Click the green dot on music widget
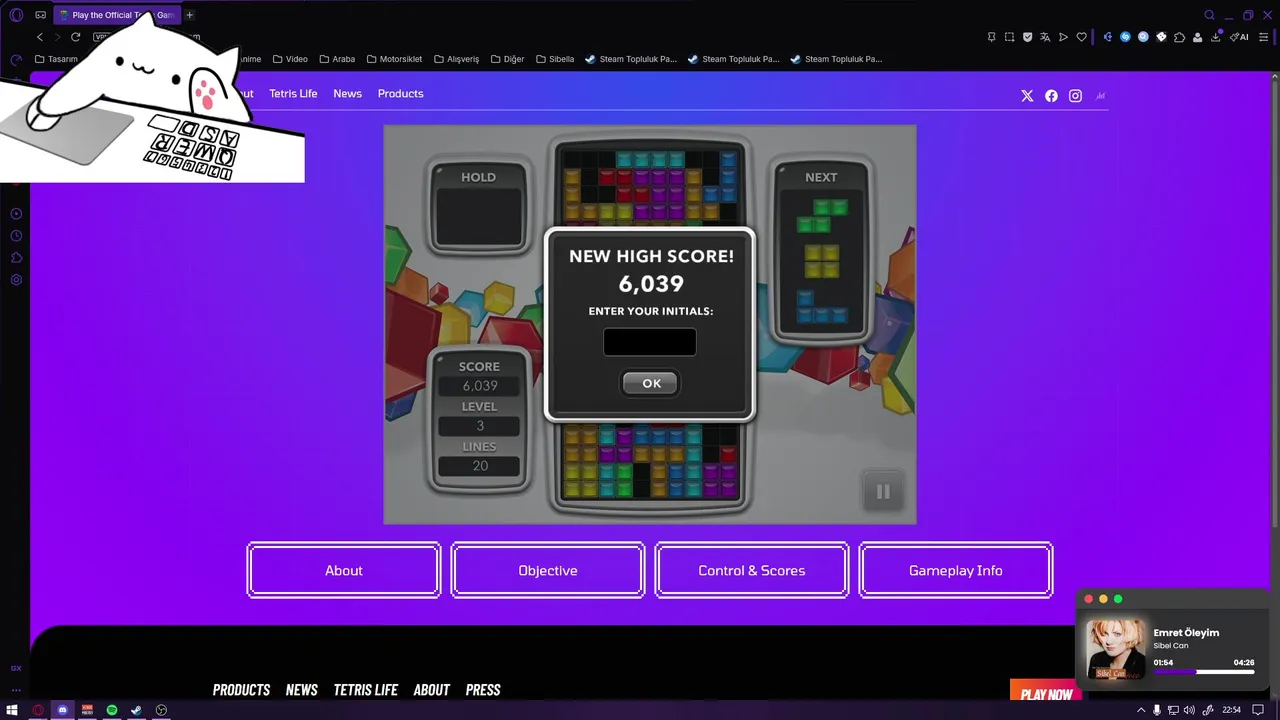Image resolution: width=1280 pixels, height=720 pixels. 1118,599
